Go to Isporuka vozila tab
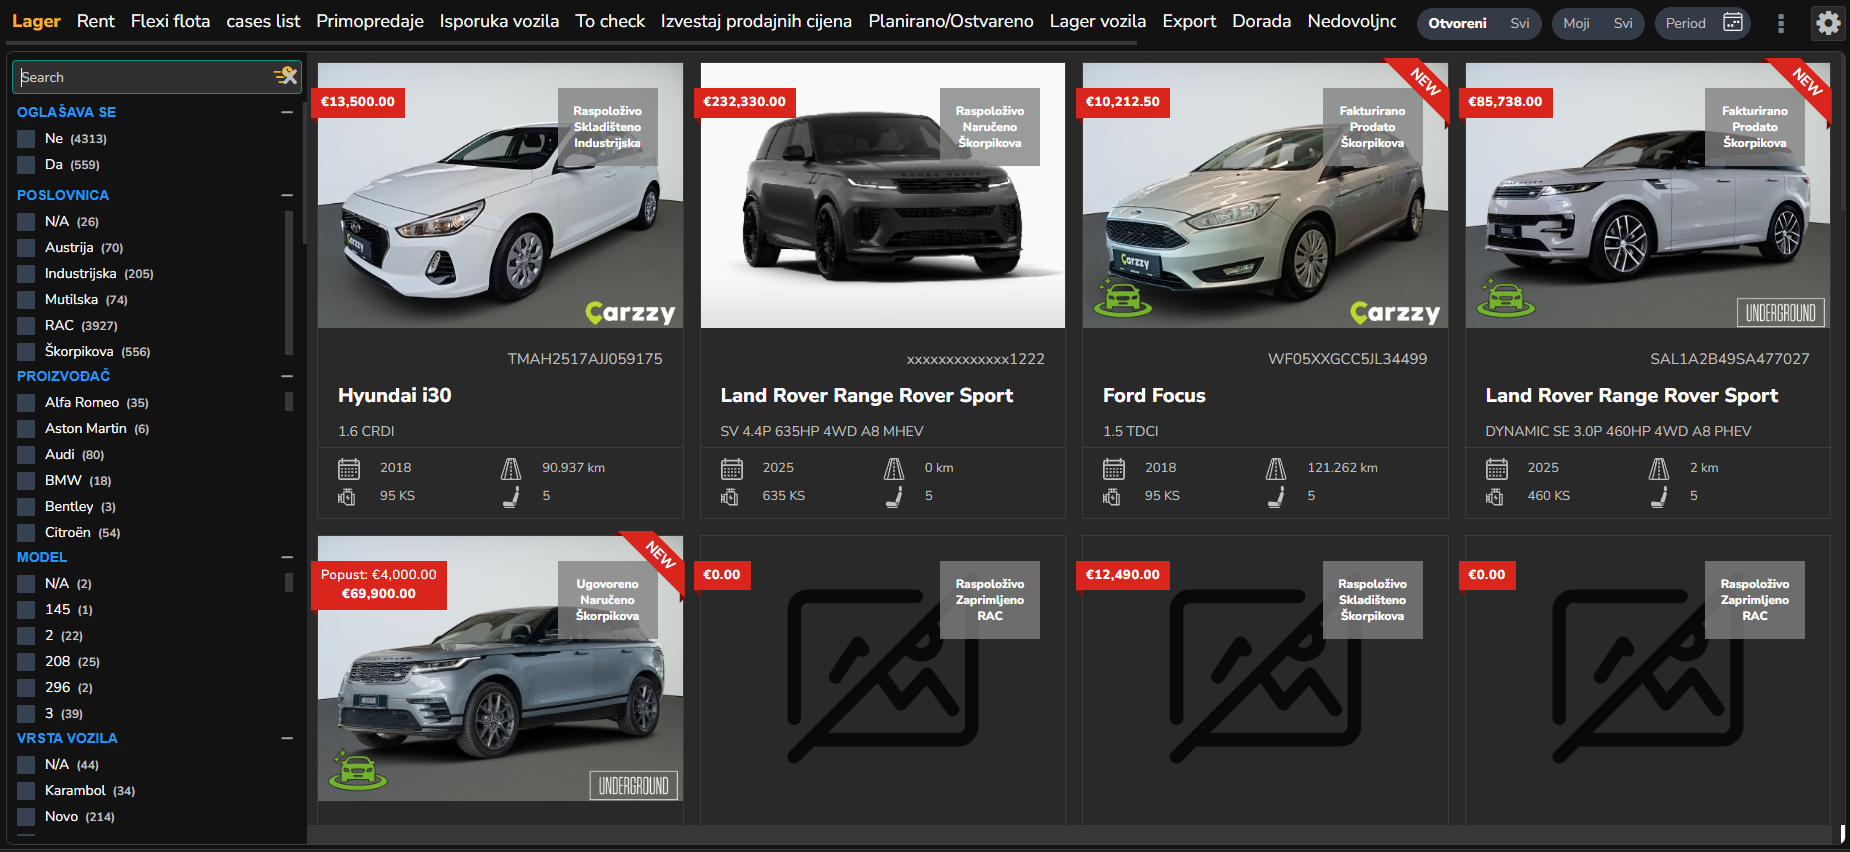Screen dimensions: 1850x852 pos(499,21)
